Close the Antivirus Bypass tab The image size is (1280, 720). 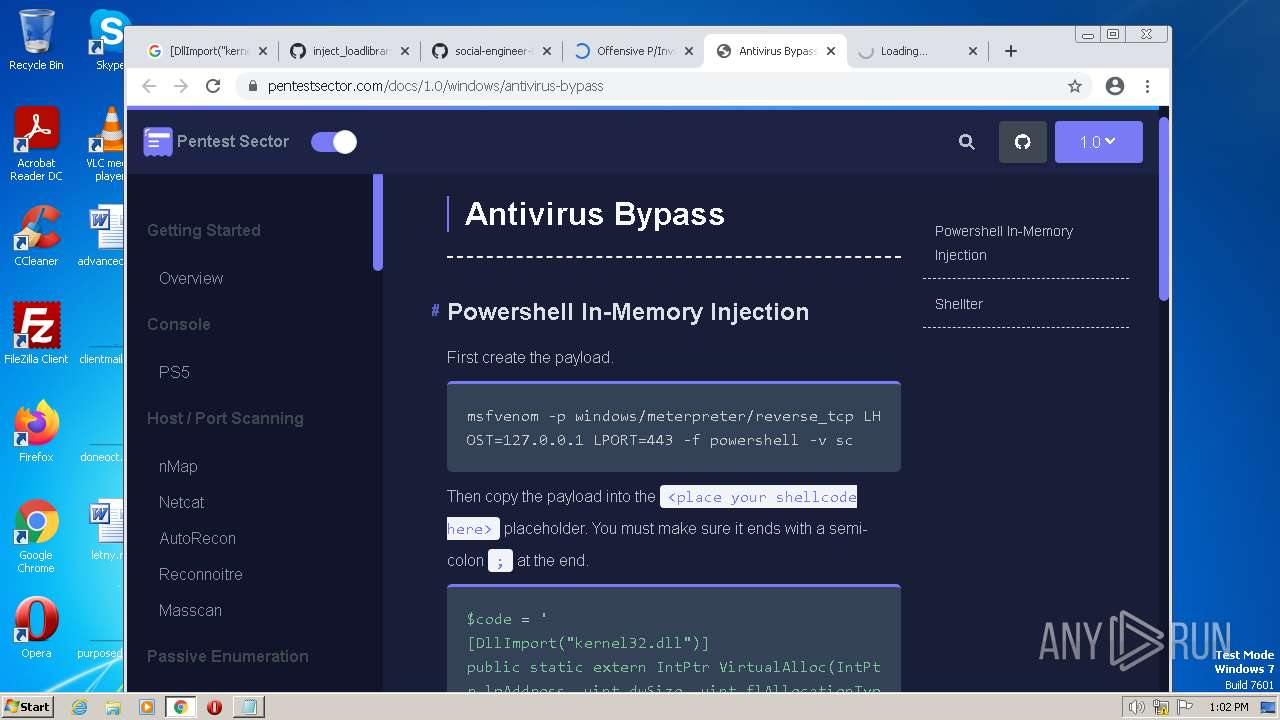831,51
